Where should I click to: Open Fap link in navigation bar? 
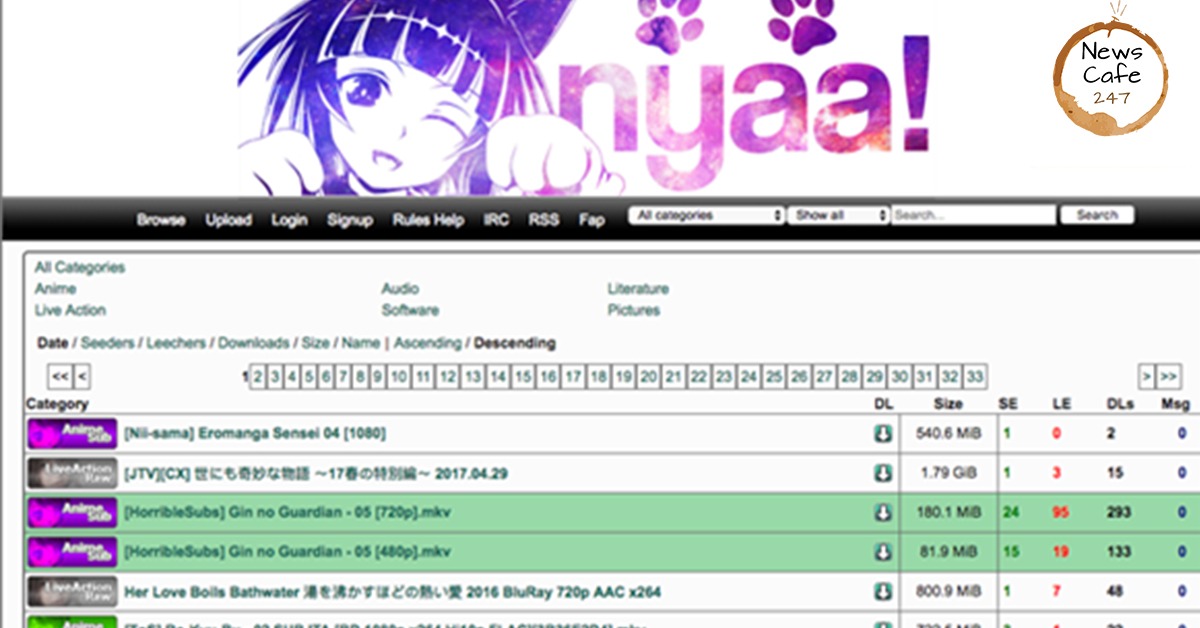(x=591, y=220)
